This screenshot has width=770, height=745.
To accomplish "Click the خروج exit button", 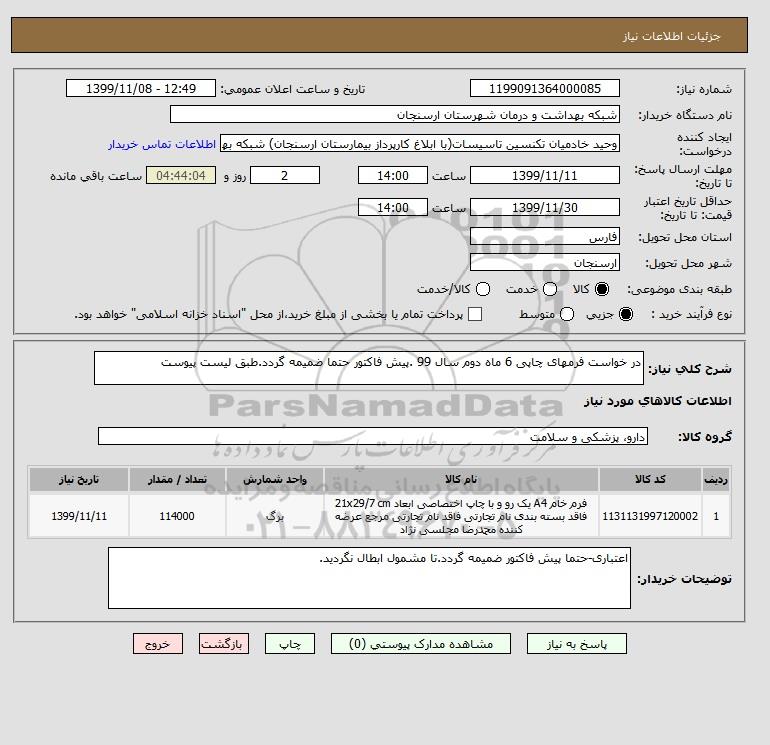I will (x=158, y=644).
